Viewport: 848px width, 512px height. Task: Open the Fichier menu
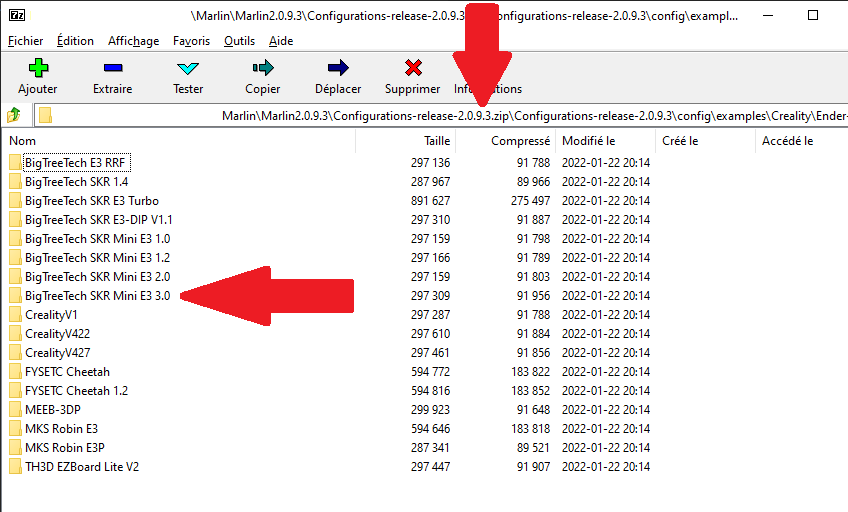click(25, 41)
